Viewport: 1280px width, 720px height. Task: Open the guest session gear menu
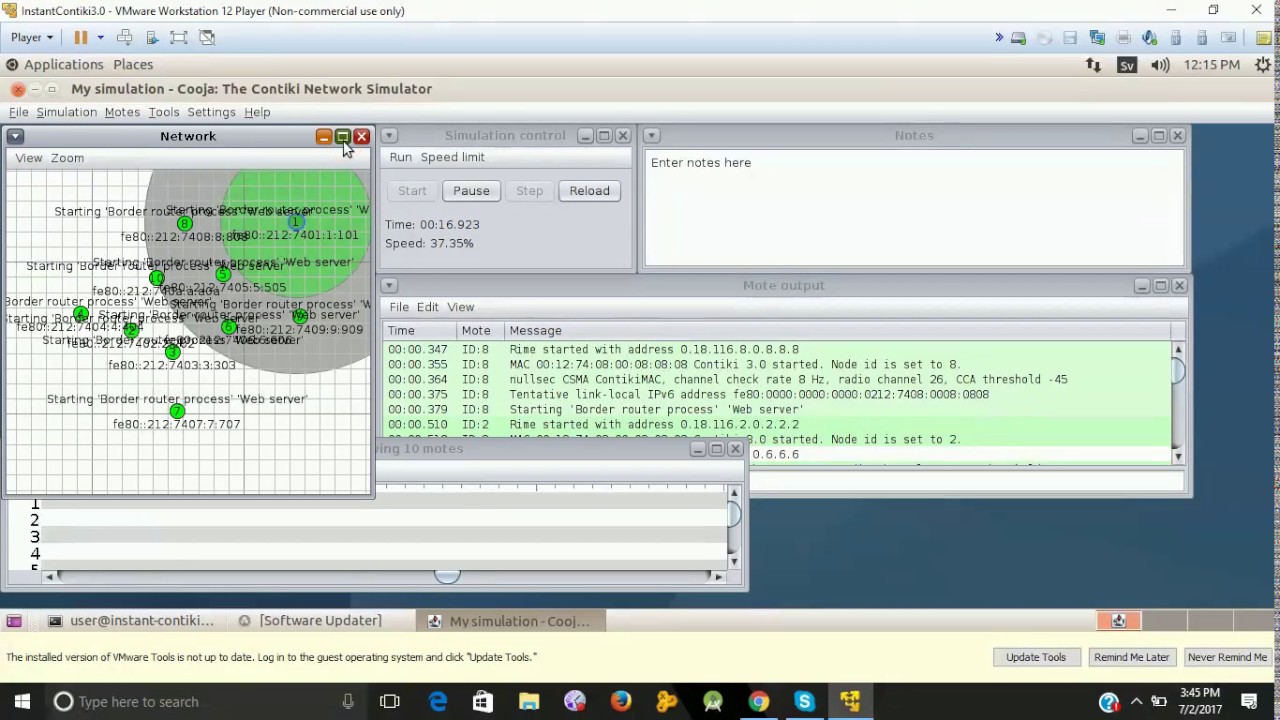tap(1261, 64)
